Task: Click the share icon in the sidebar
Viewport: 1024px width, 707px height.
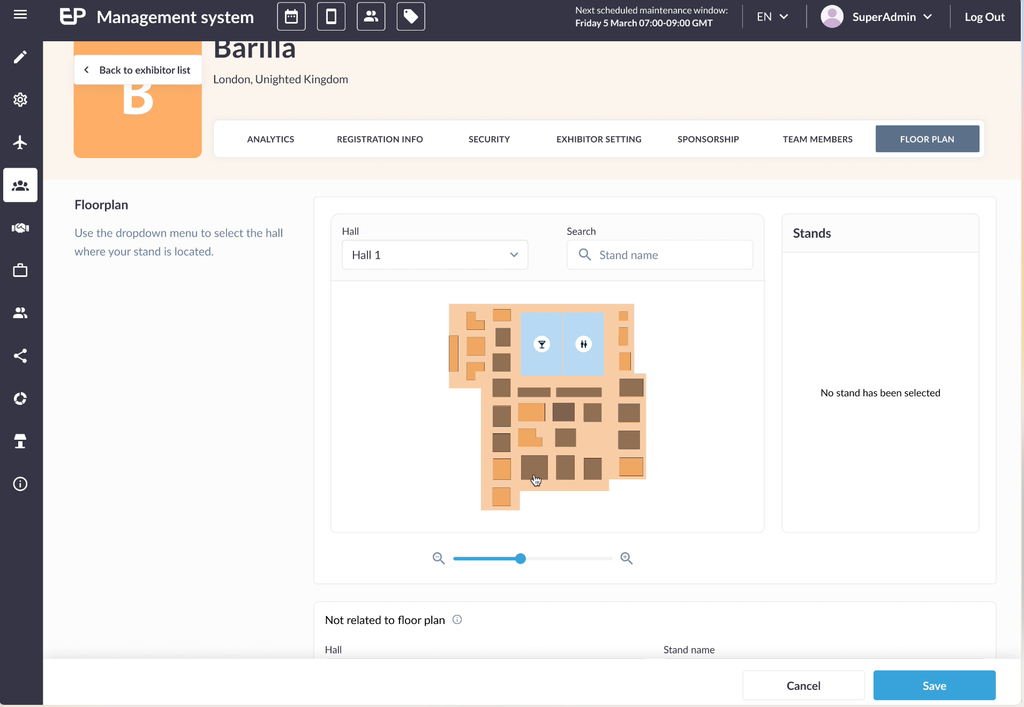Action: pyautogui.click(x=20, y=356)
